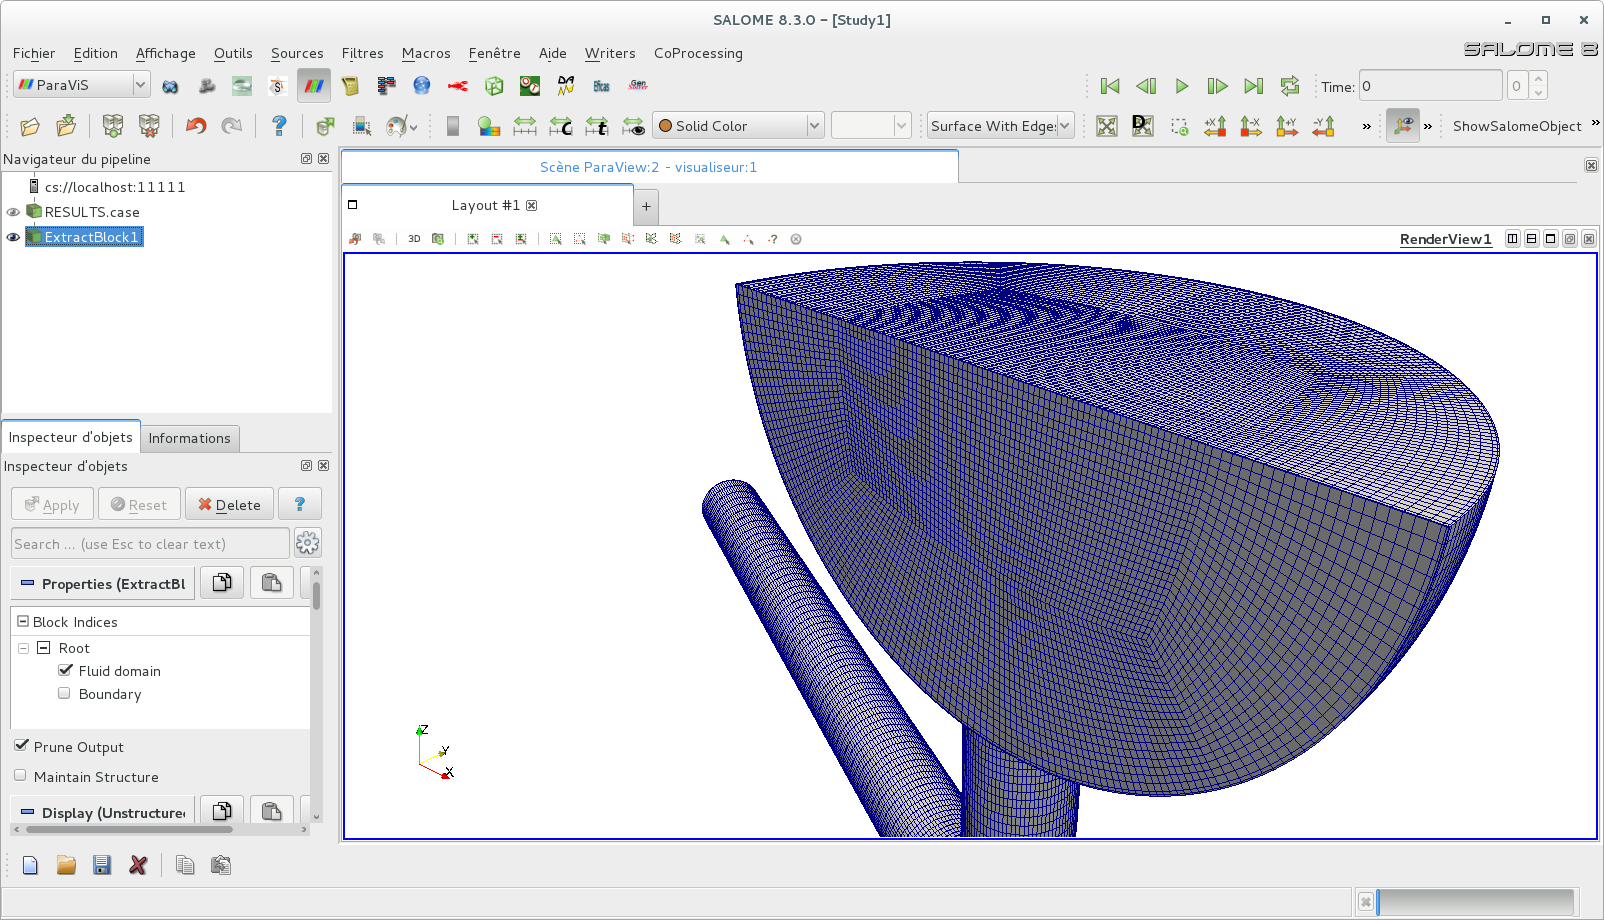Open the Fichier menu
Viewport: 1604px width, 920px height.
point(34,53)
